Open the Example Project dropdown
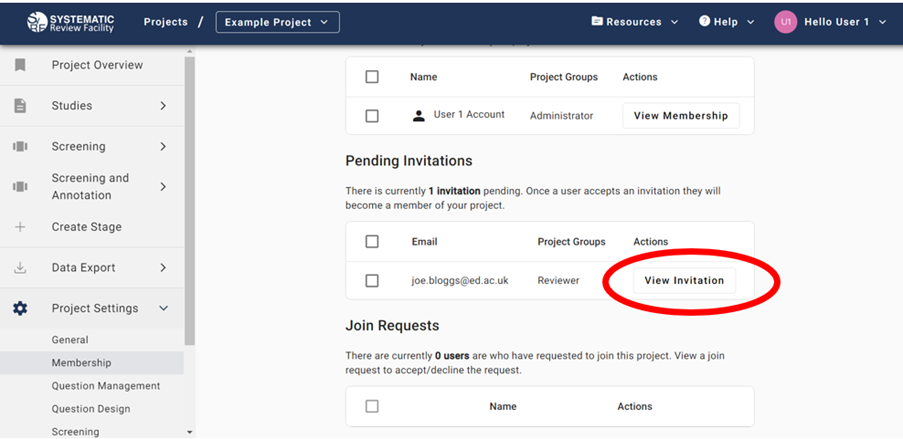Screen dimensions: 903x439 pos(277,22)
